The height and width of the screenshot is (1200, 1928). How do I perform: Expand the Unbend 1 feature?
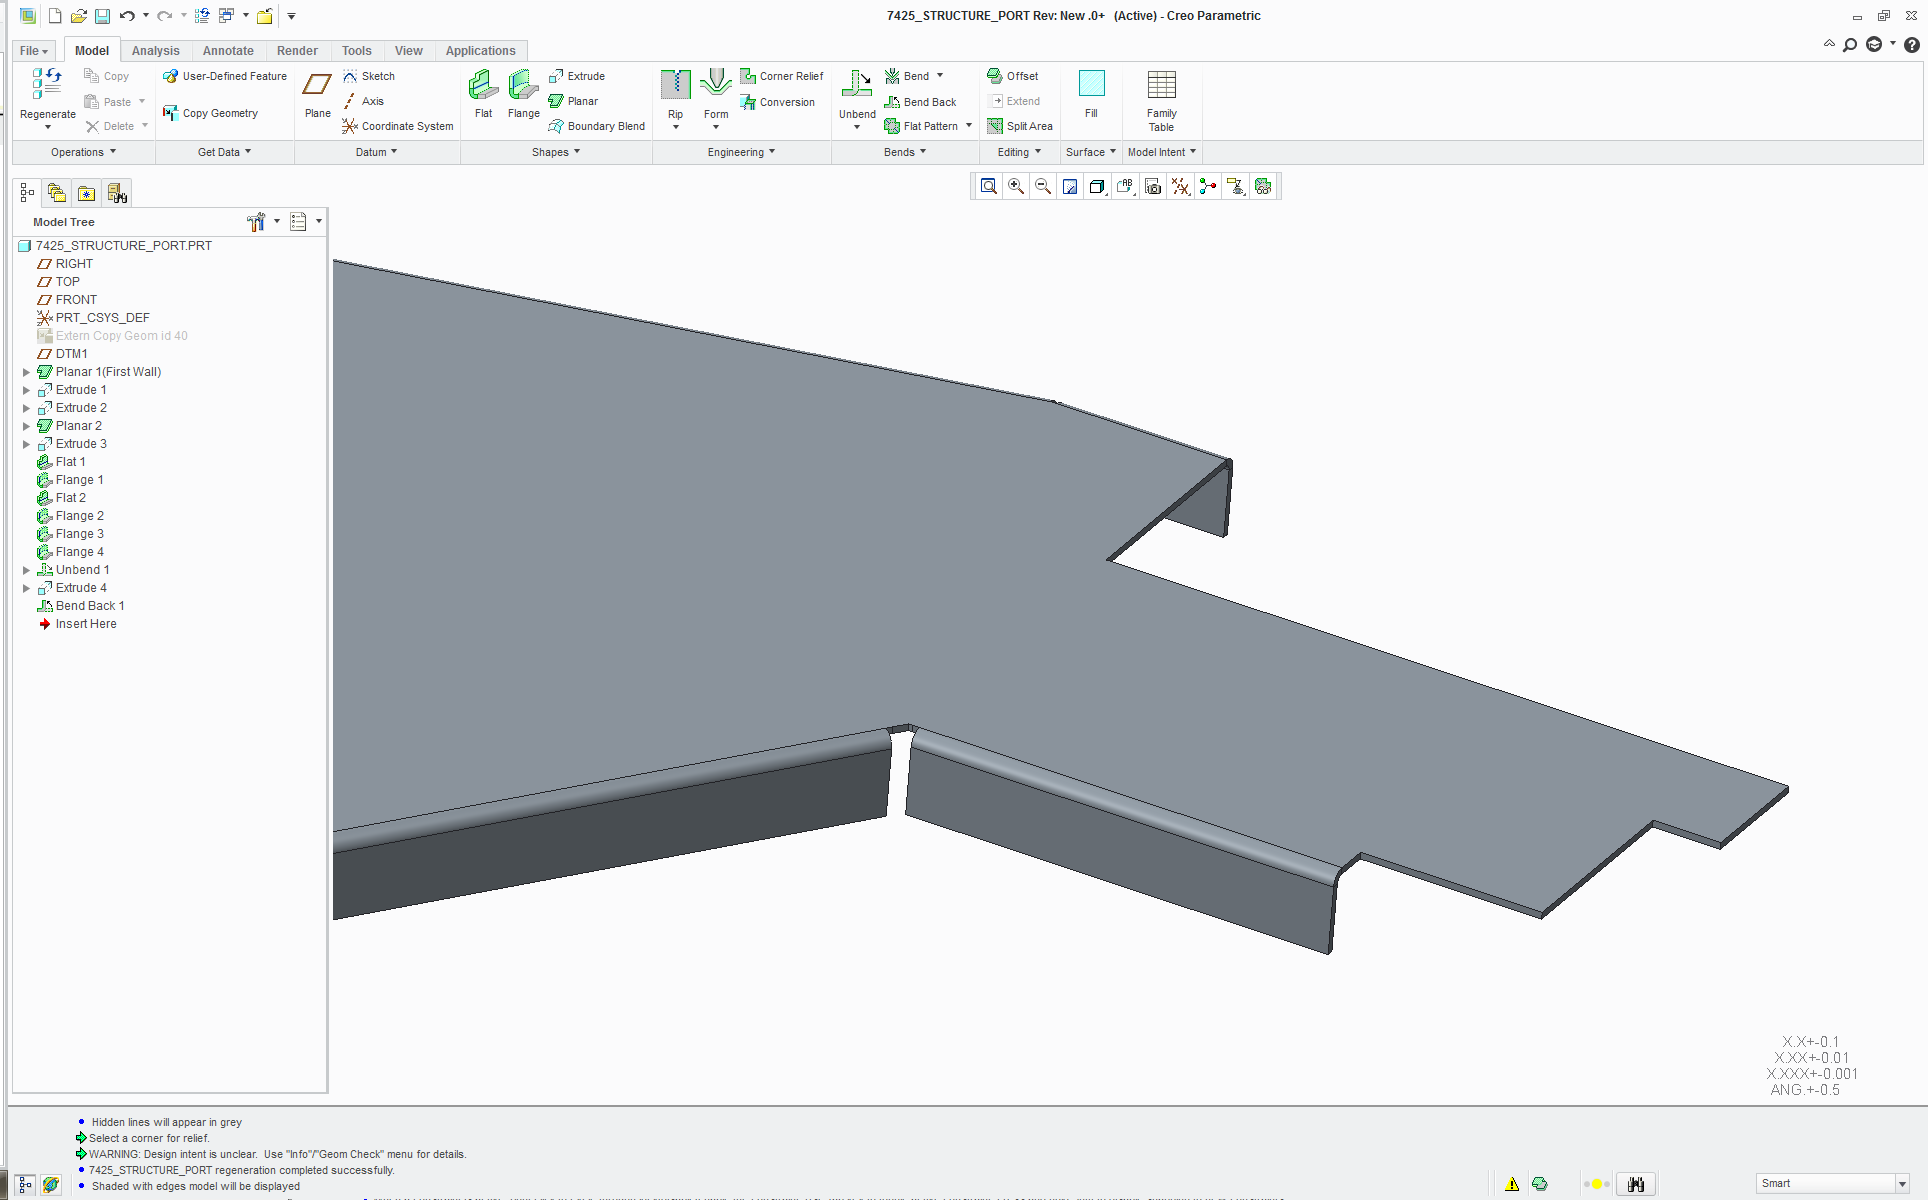tap(27, 570)
